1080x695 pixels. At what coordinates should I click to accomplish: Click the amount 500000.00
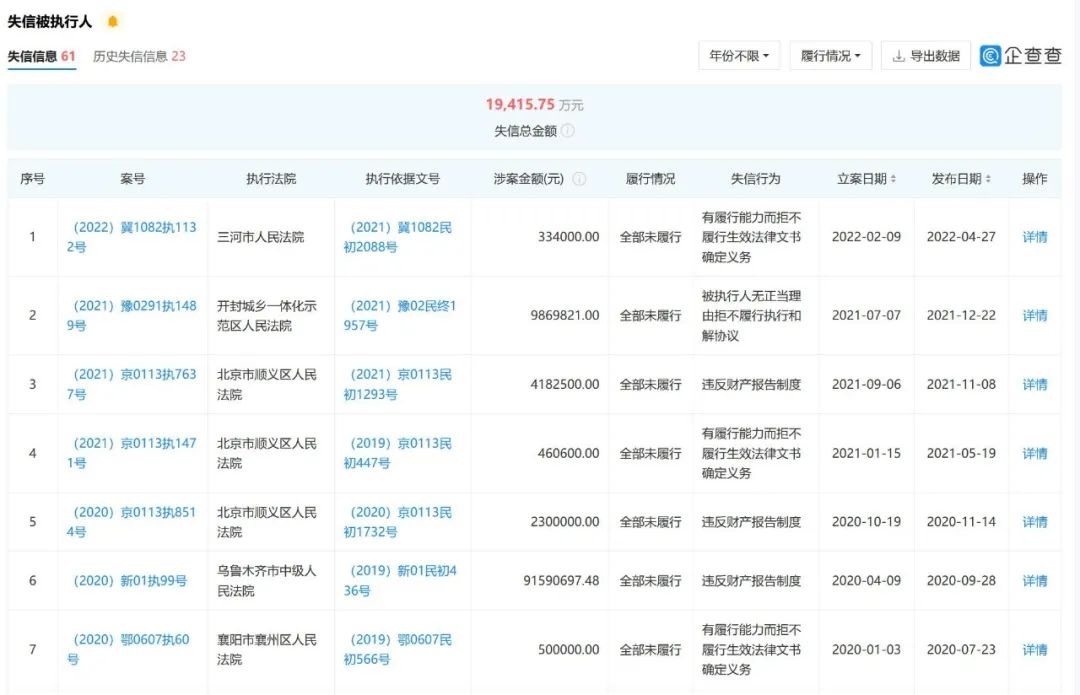pyautogui.click(x=568, y=650)
